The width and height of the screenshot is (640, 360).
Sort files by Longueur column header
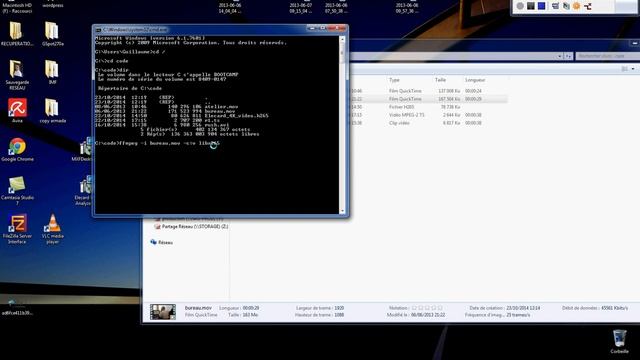(x=475, y=80)
